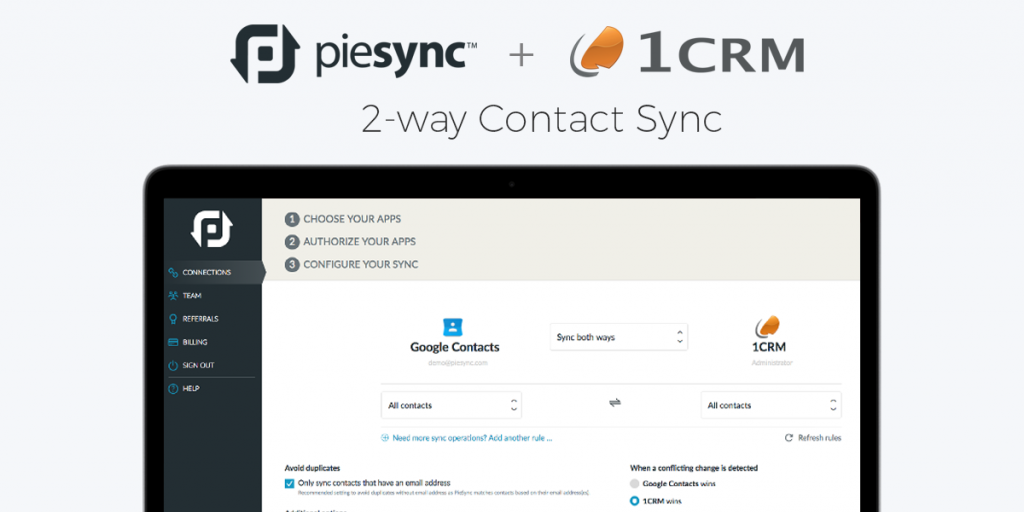The height and width of the screenshot is (512, 1024).
Task: Click the Refresh rules button
Action: 812,438
